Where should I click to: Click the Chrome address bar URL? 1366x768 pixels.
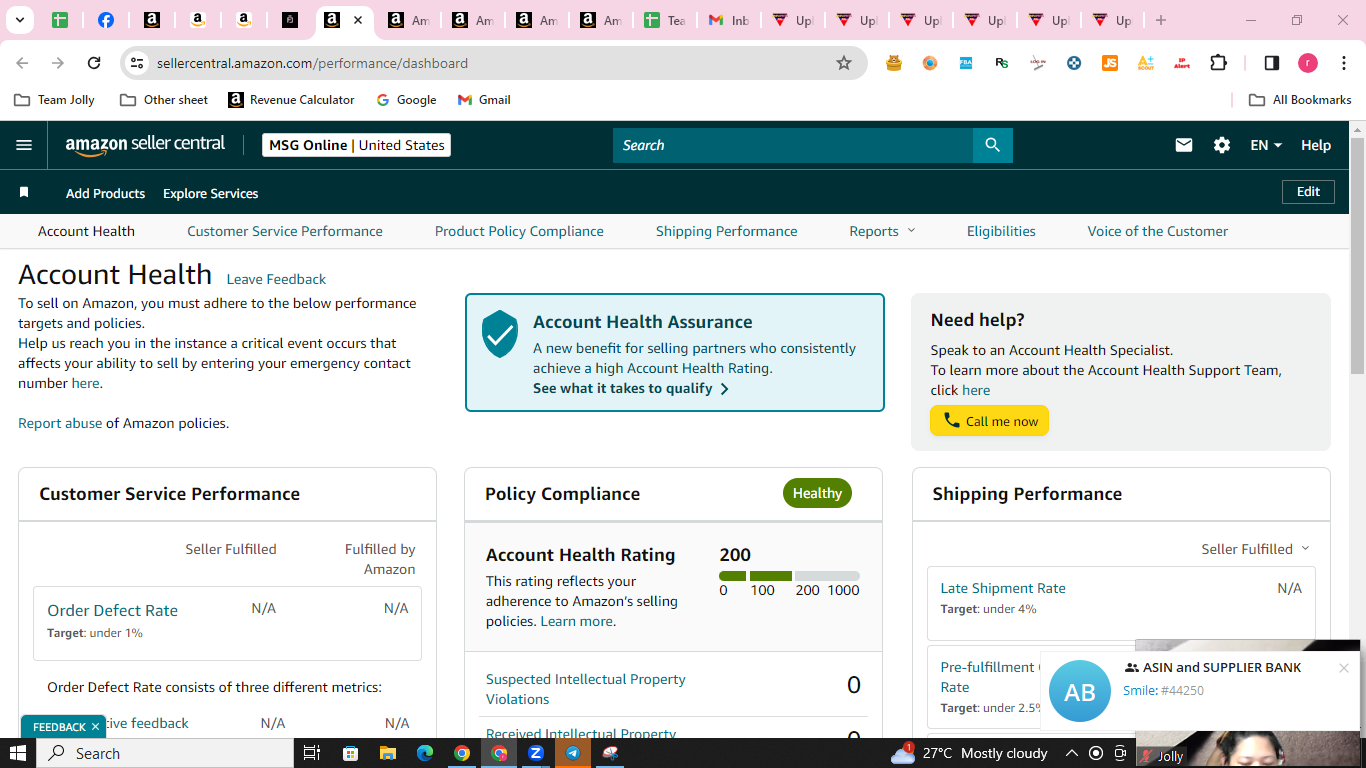(312, 63)
